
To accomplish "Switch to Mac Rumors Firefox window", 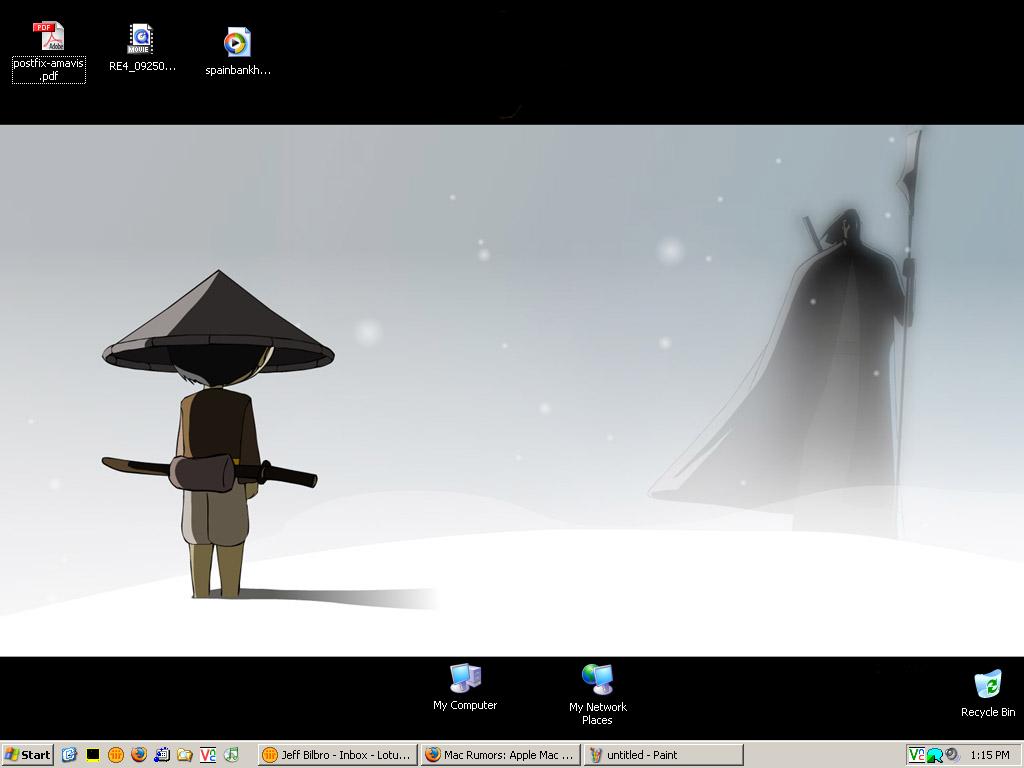I will click(x=500, y=755).
